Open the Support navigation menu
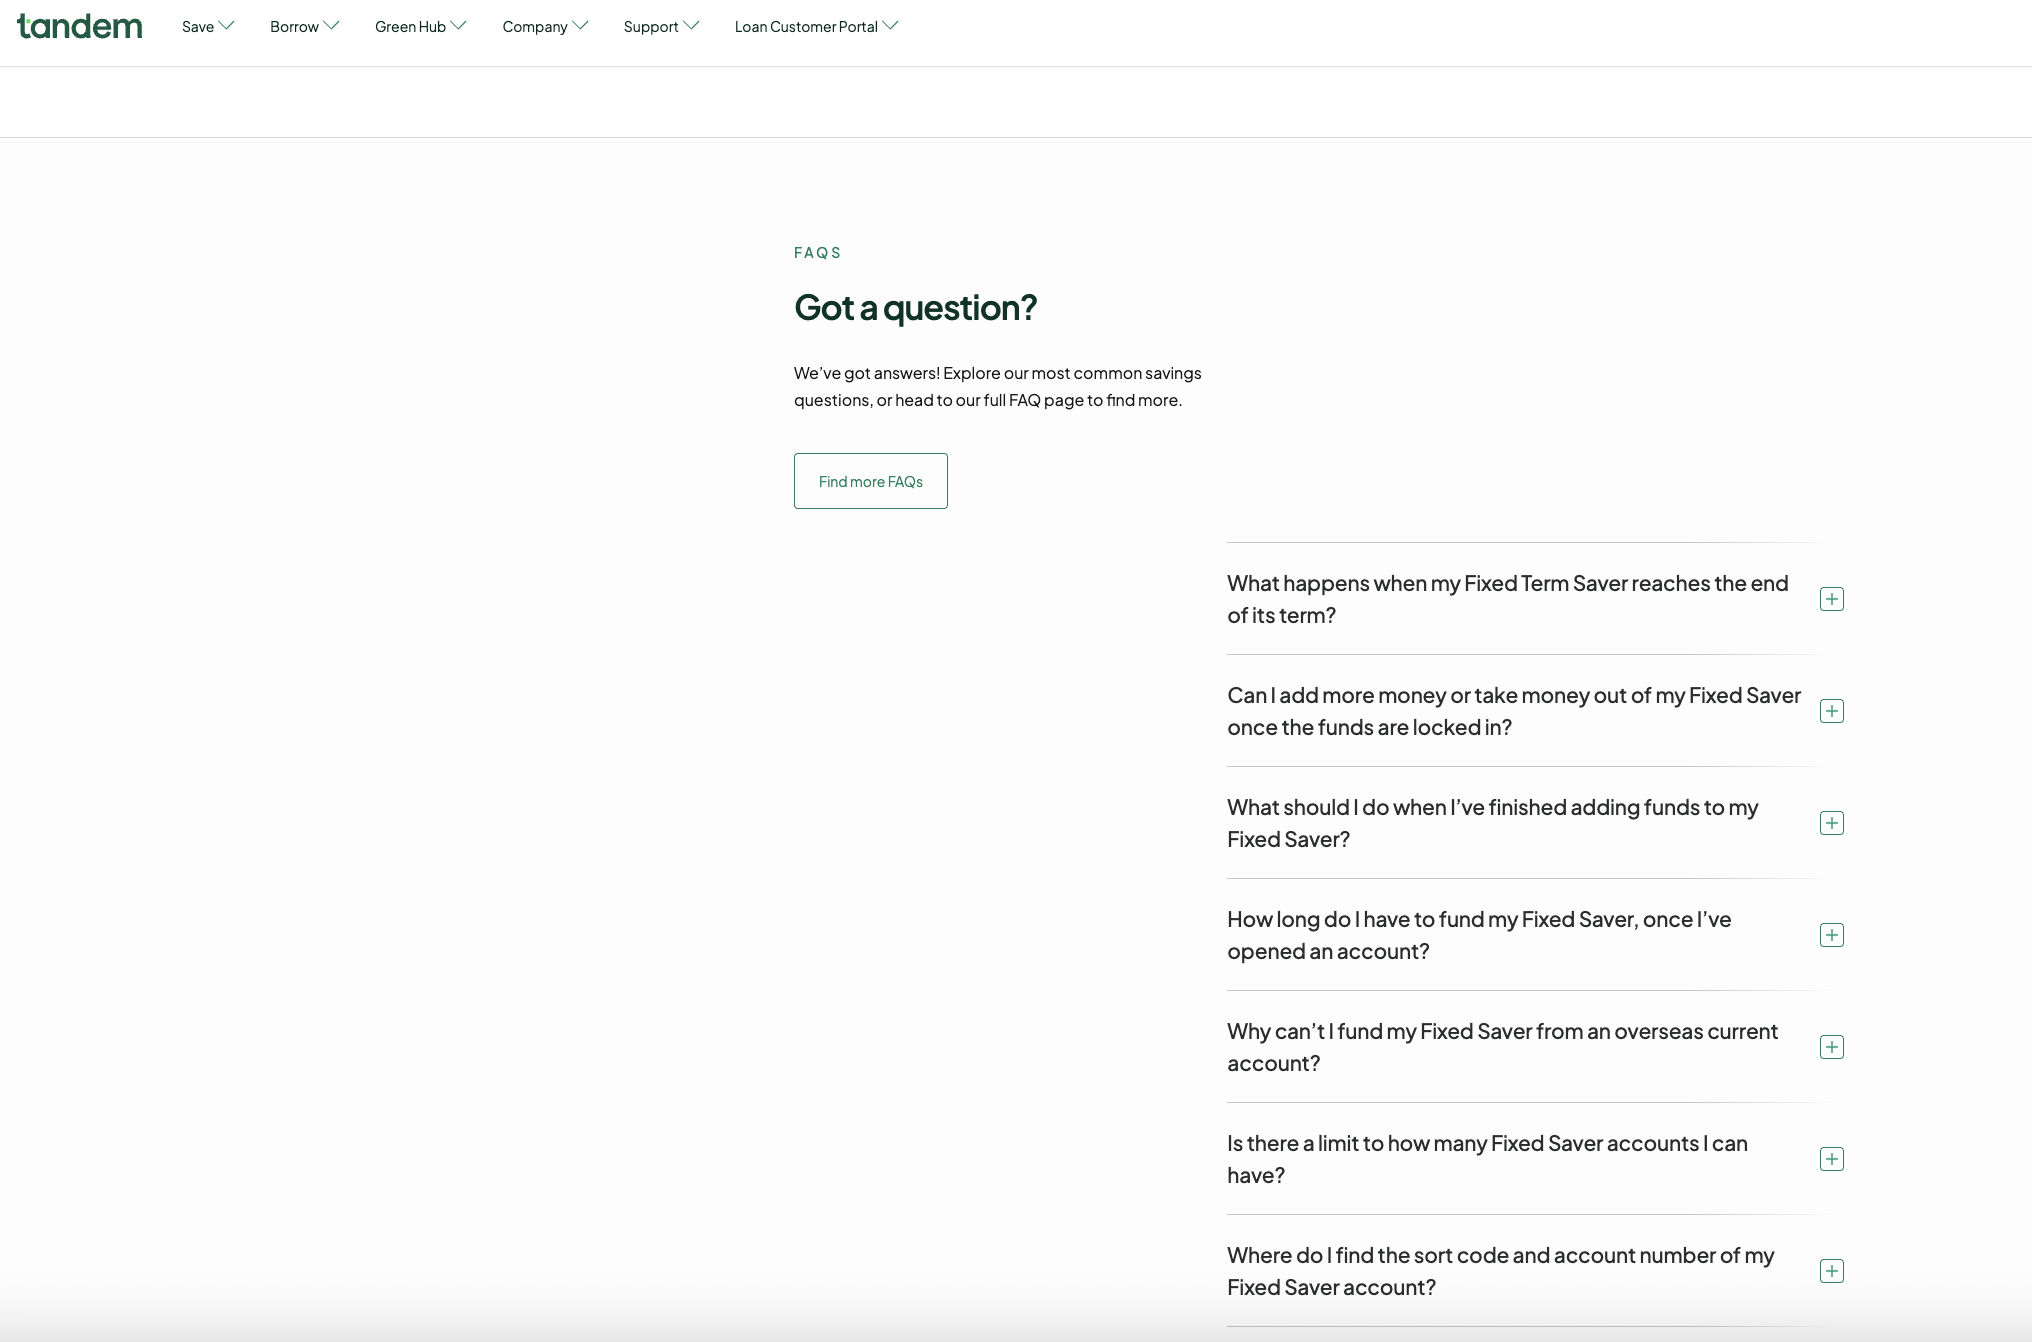The width and height of the screenshot is (2032, 1342). 660,27
